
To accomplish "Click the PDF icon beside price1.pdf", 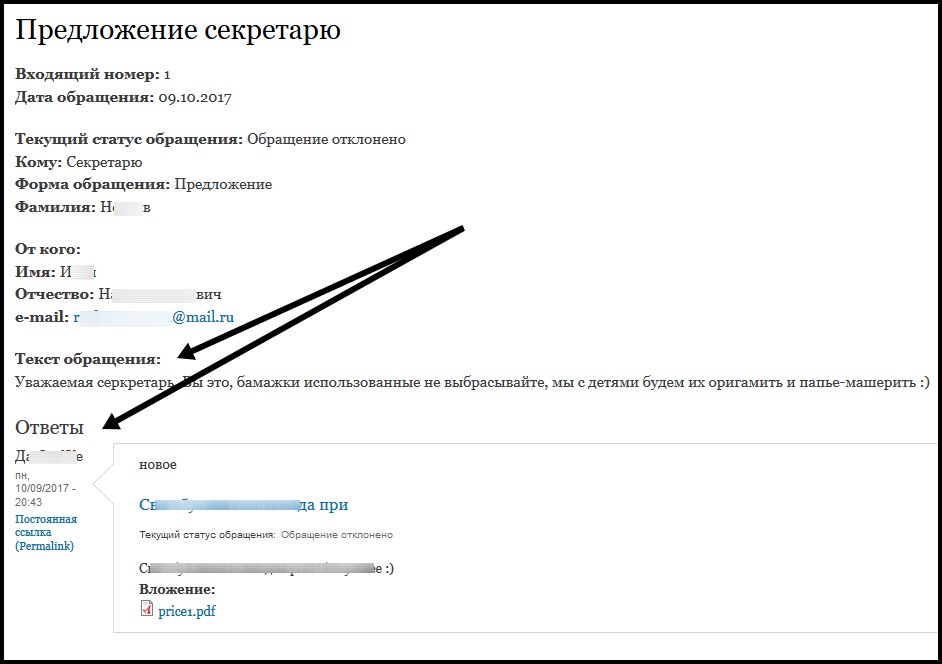I will coord(147,610).
